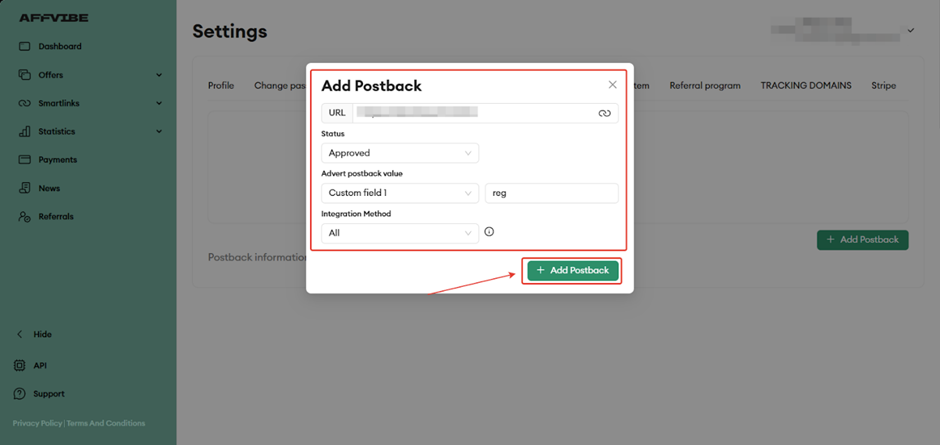Click the info icon beside Integration Method
Screen dimensions: 940x445
(x=489, y=232)
